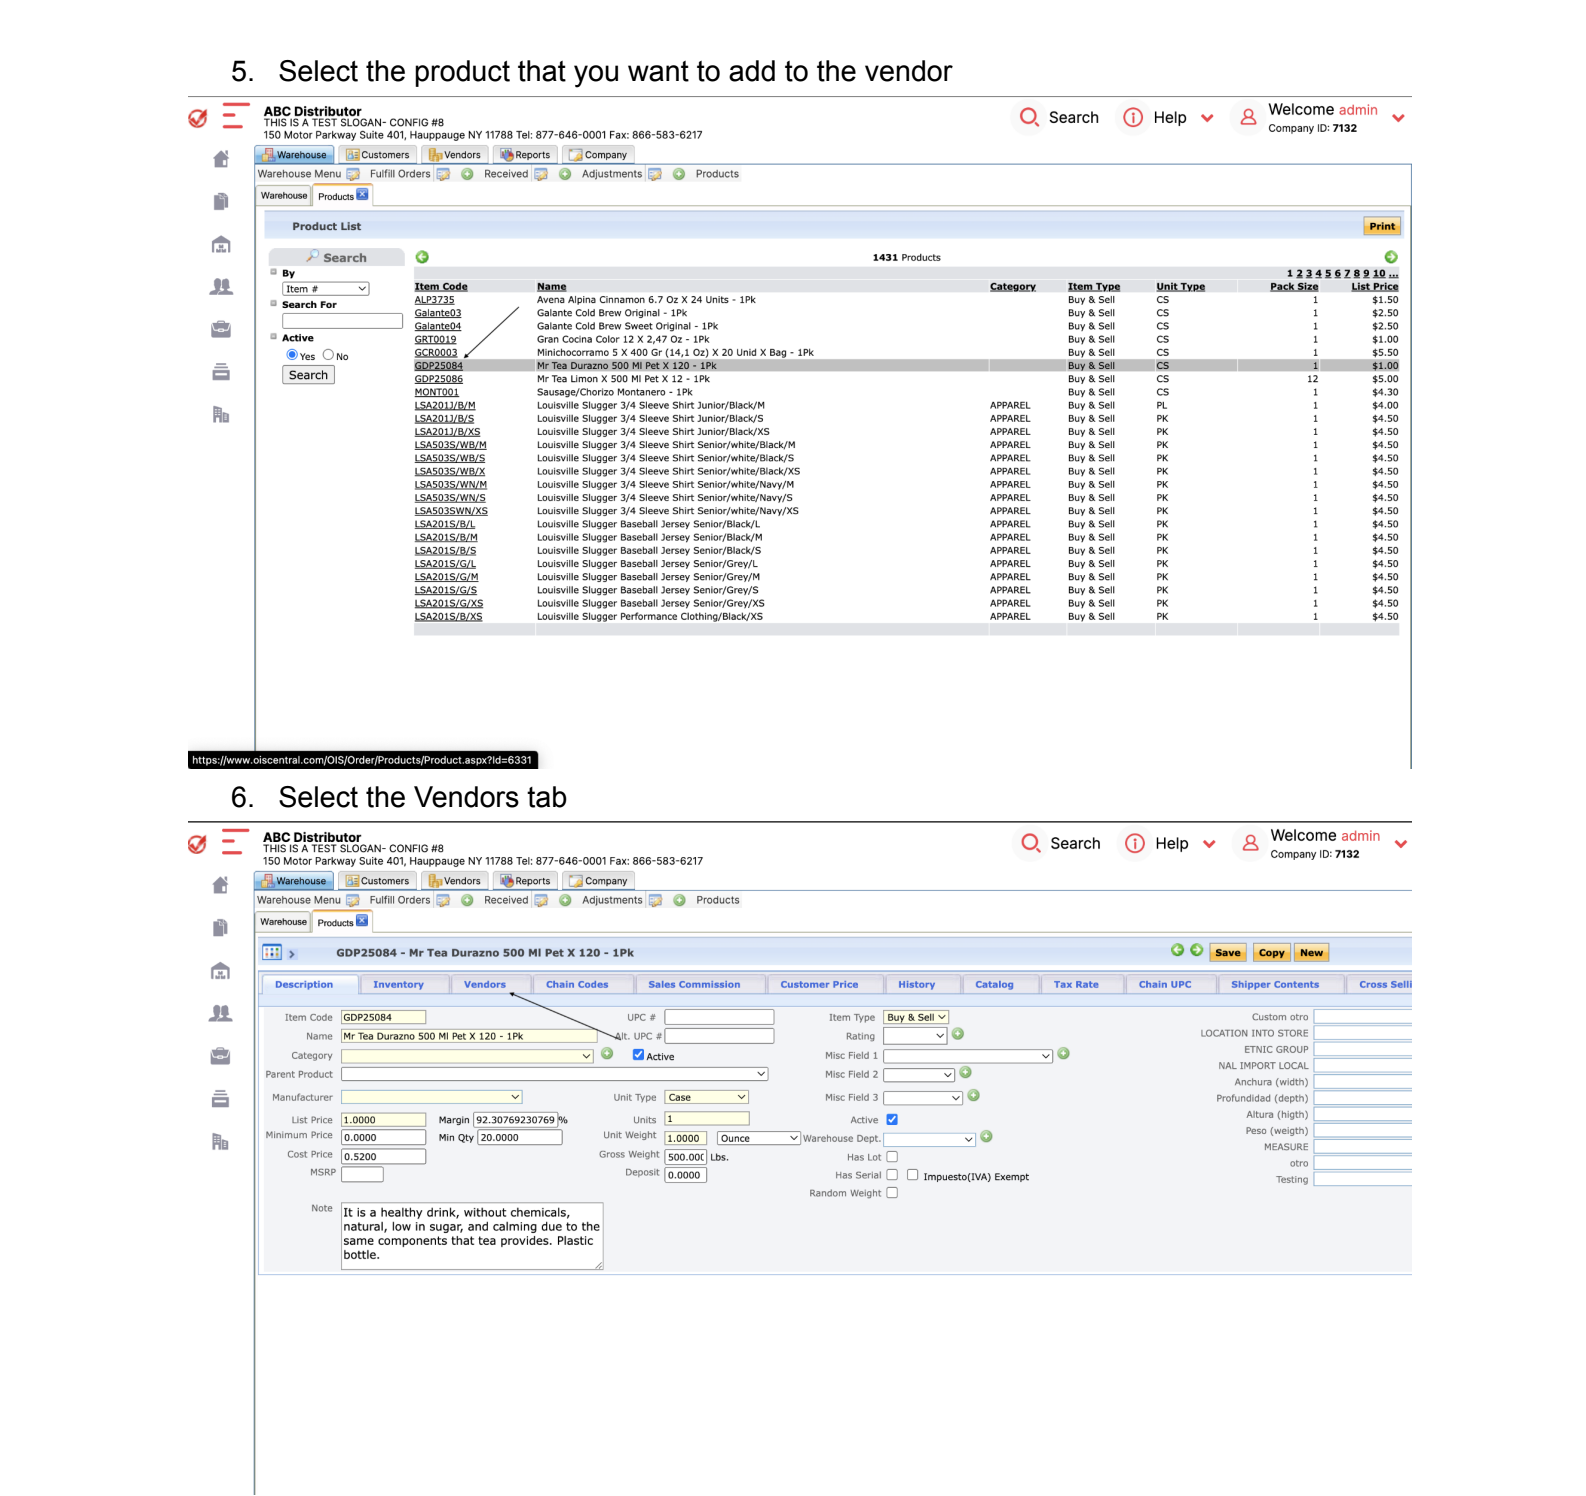Open the Item Type dropdown showing Buy & Sell

pyautogui.click(x=916, y=1018)
